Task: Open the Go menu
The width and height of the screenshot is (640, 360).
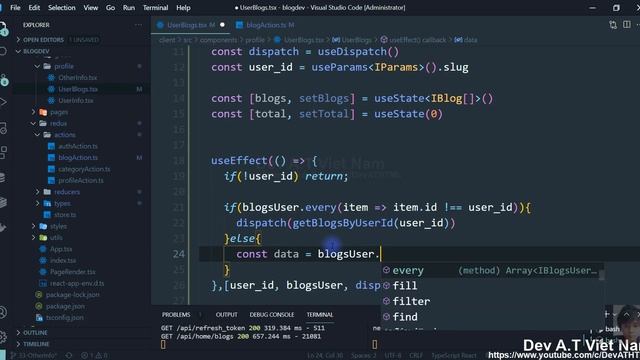Action: tap(110, 8)
